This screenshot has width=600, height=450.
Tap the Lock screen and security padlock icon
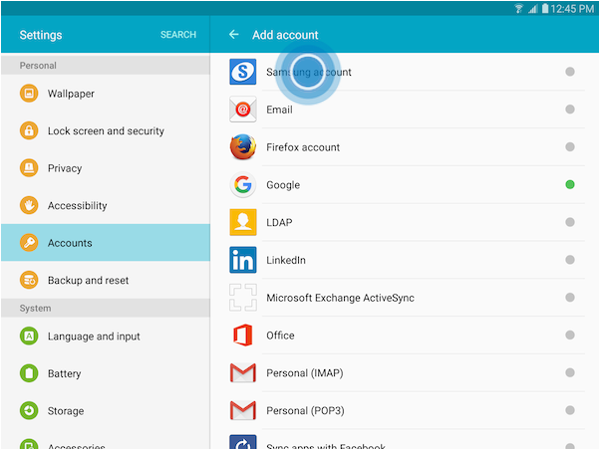click(x=29, y=131)
